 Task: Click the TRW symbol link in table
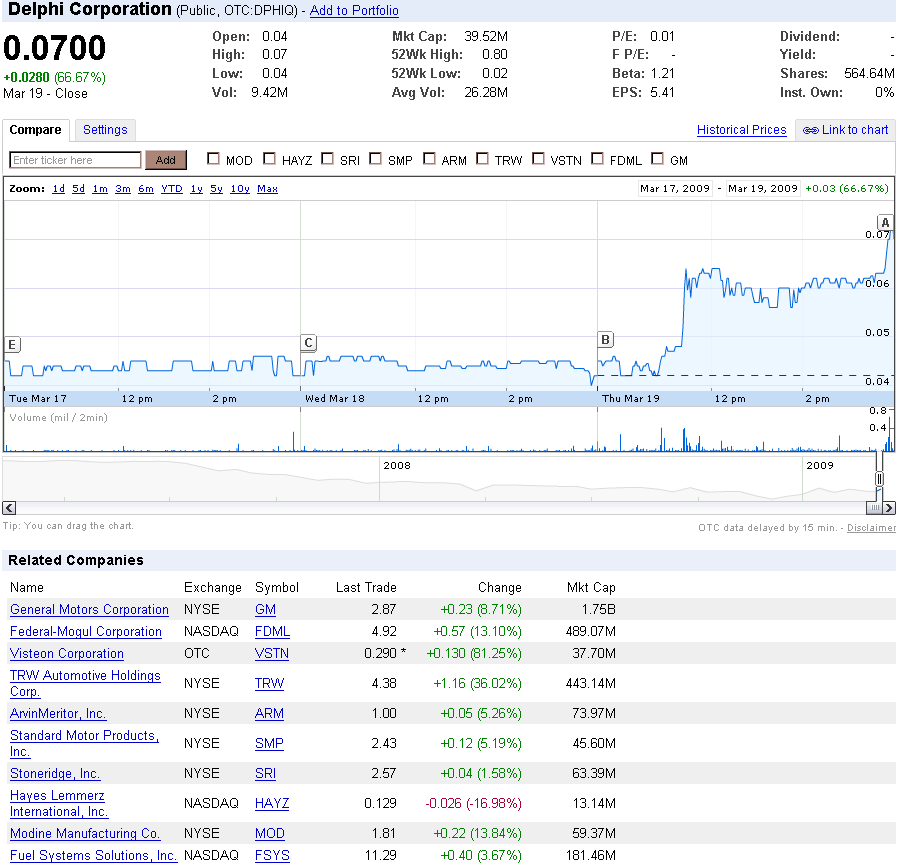[x=270, y=684]
